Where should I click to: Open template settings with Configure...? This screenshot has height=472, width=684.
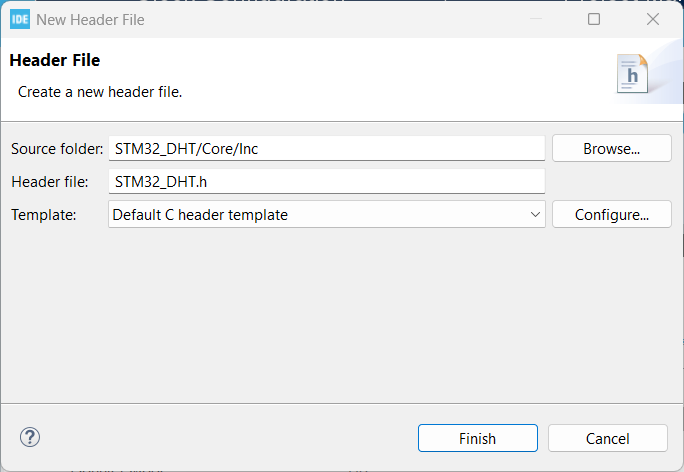[612, 214]
